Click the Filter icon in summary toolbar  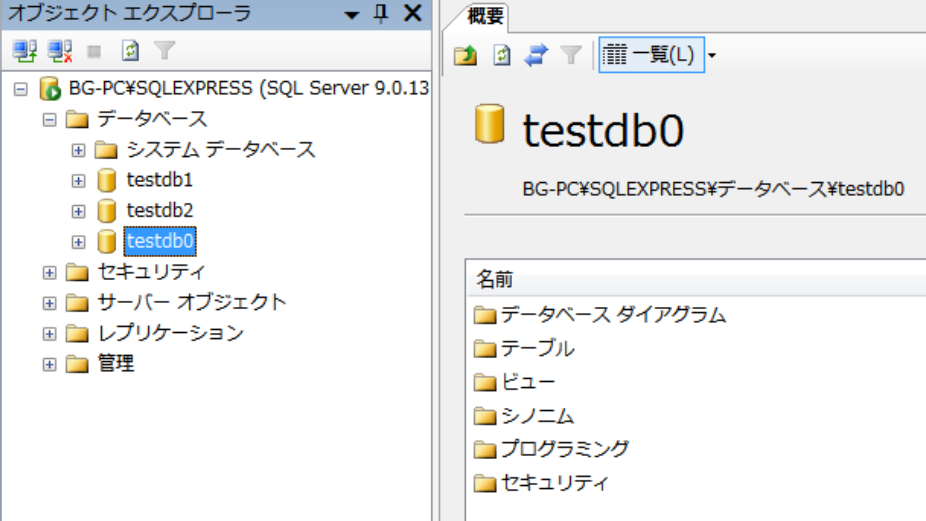(x=571, y=55)
